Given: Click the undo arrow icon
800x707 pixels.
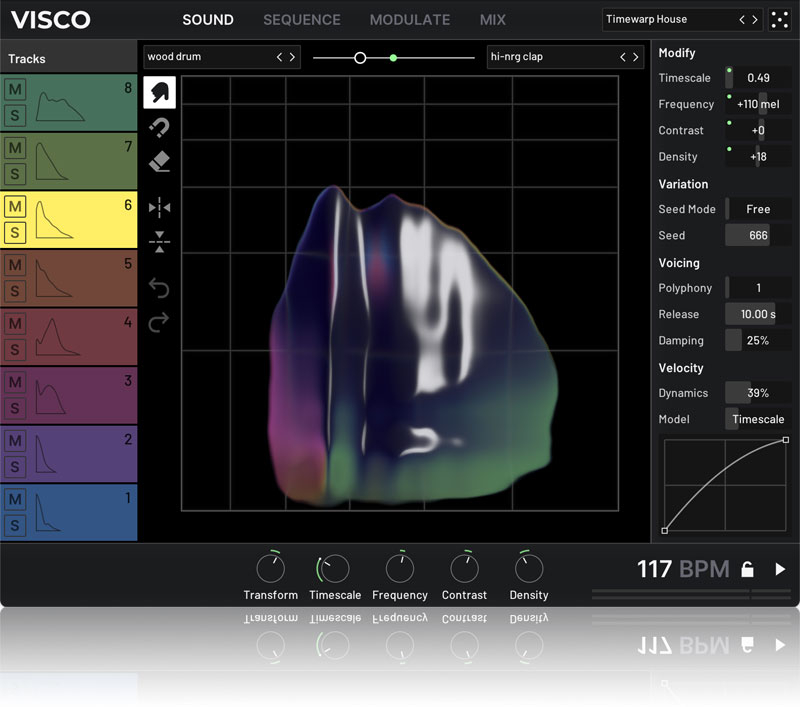Looking at the screenshot, I should pyautogui.click(x=159, y=289).
